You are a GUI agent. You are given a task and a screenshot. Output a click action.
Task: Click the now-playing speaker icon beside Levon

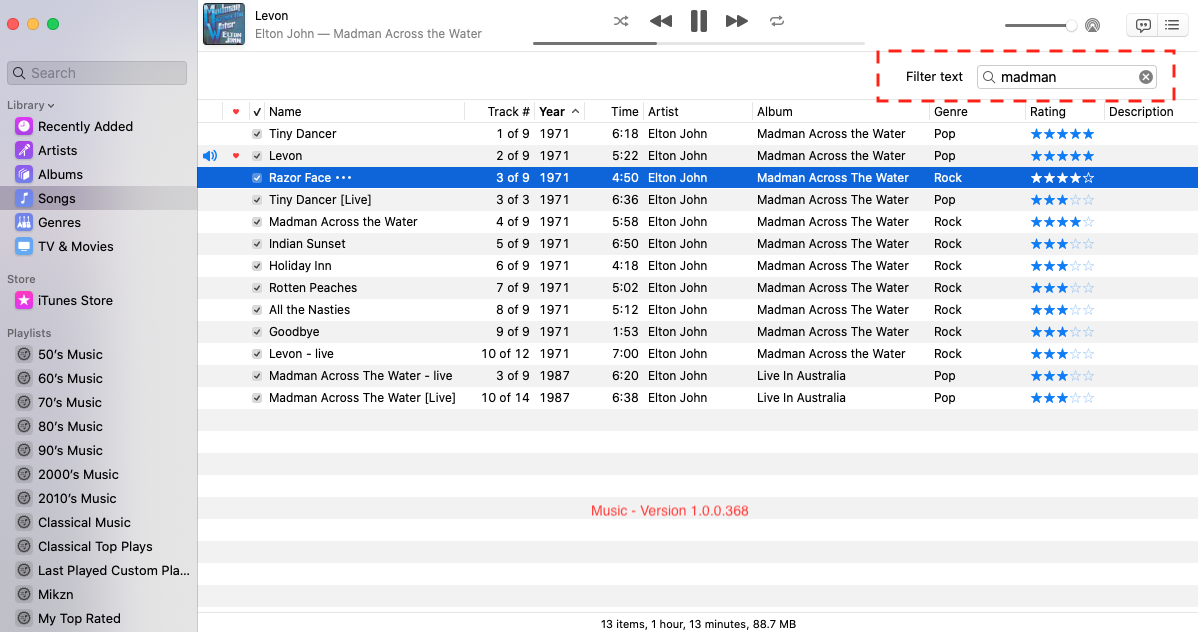[209, 156]
